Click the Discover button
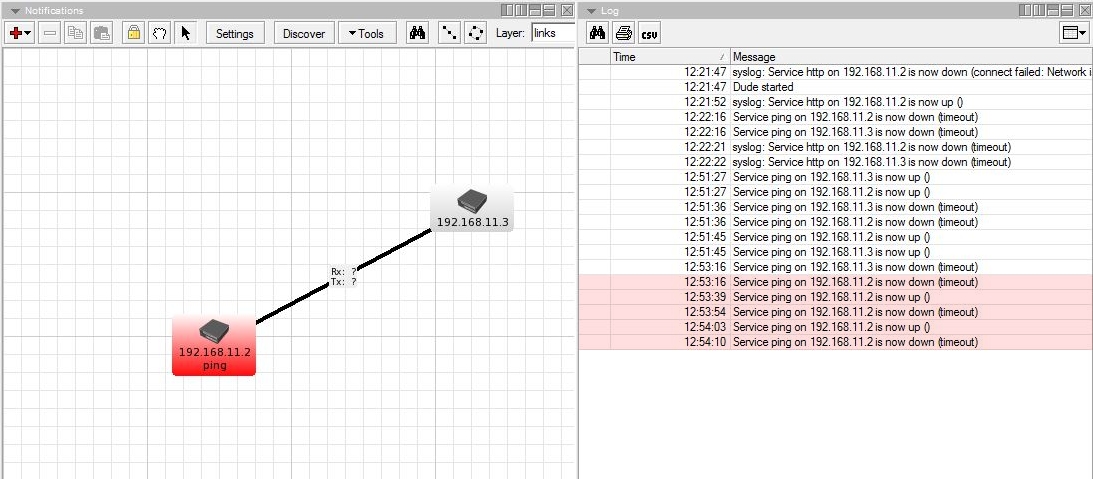1093x479 pixels. 304,33
